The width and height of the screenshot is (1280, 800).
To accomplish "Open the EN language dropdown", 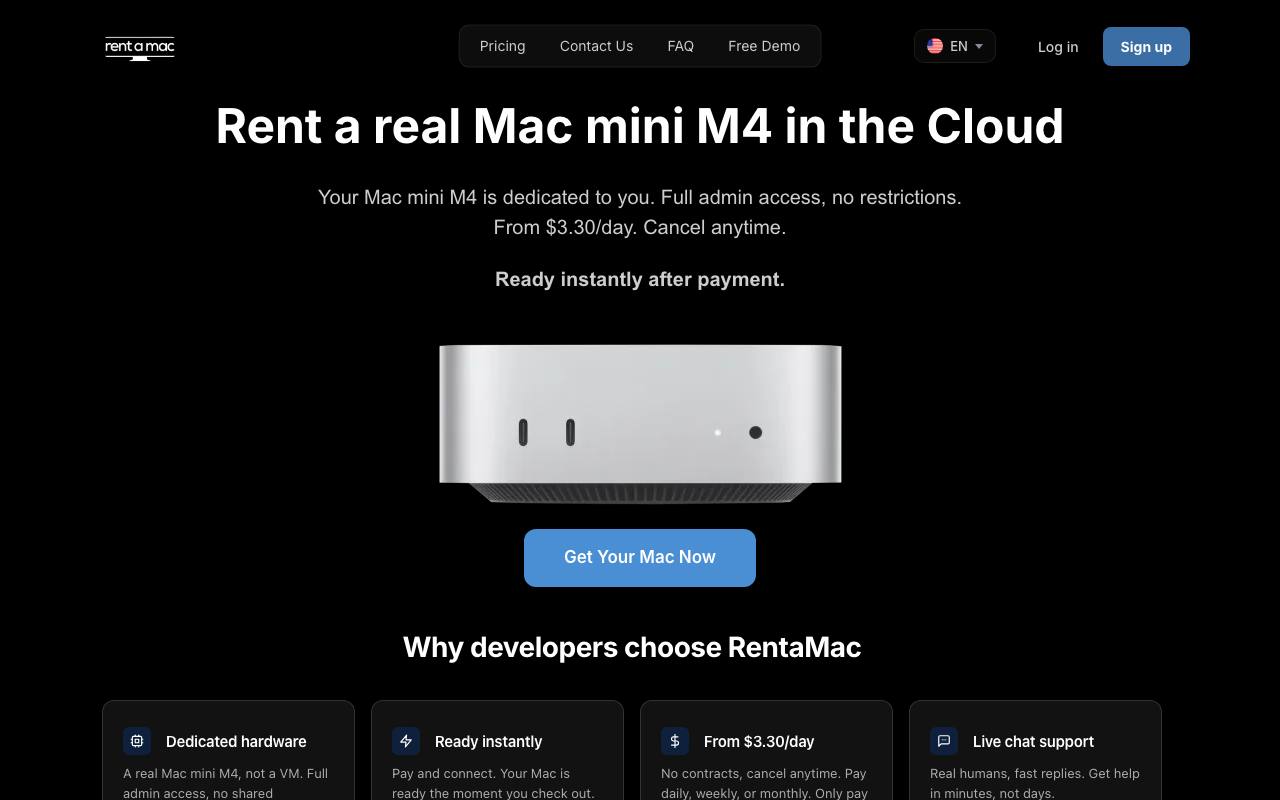I will (x=955, y=46).
